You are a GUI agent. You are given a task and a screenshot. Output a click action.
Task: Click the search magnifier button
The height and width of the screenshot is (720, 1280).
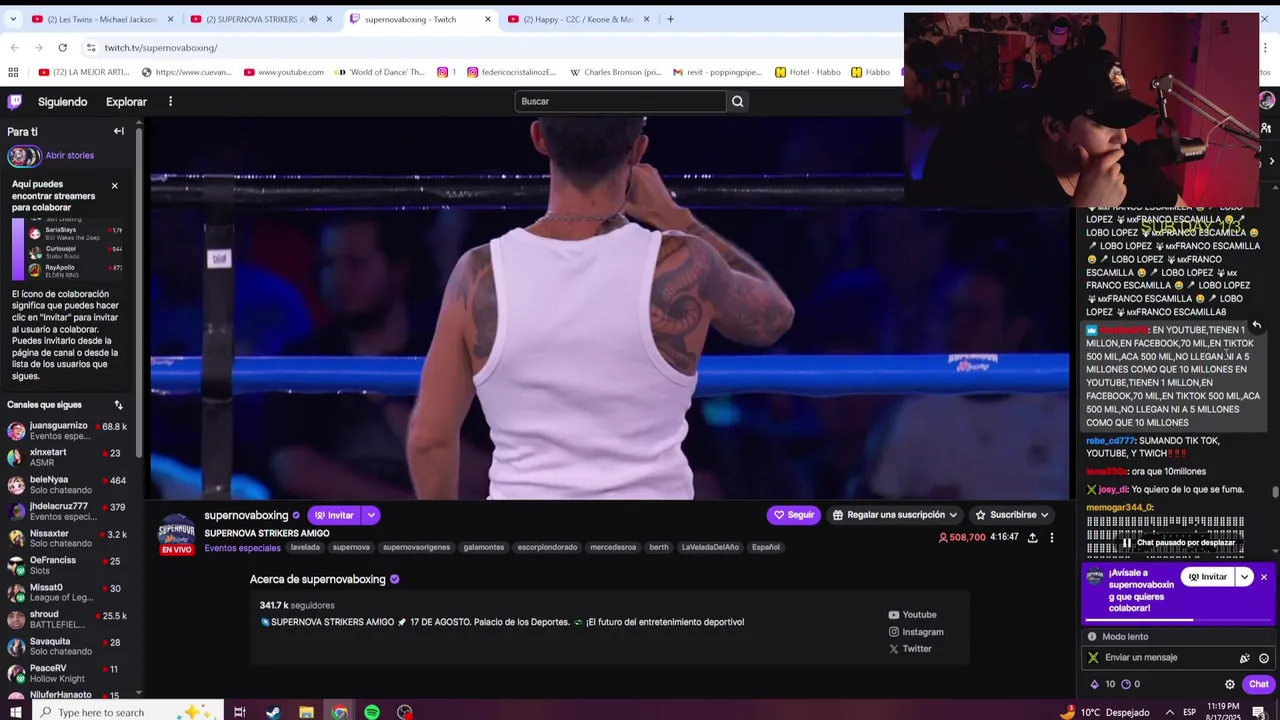(737, 101)
